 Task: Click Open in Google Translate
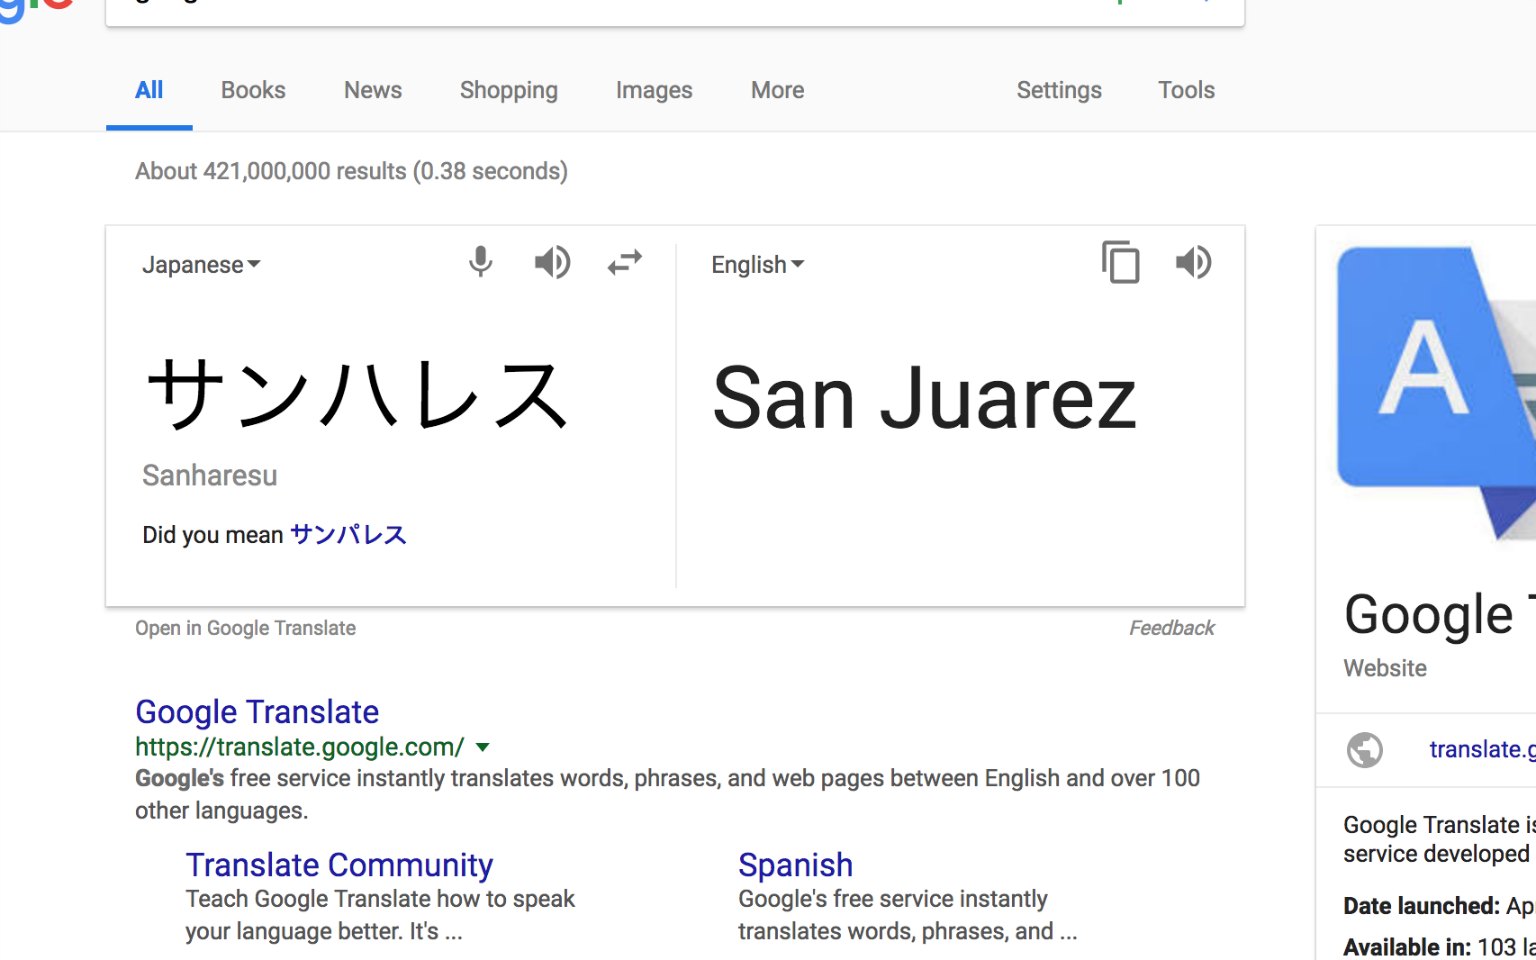245,628
